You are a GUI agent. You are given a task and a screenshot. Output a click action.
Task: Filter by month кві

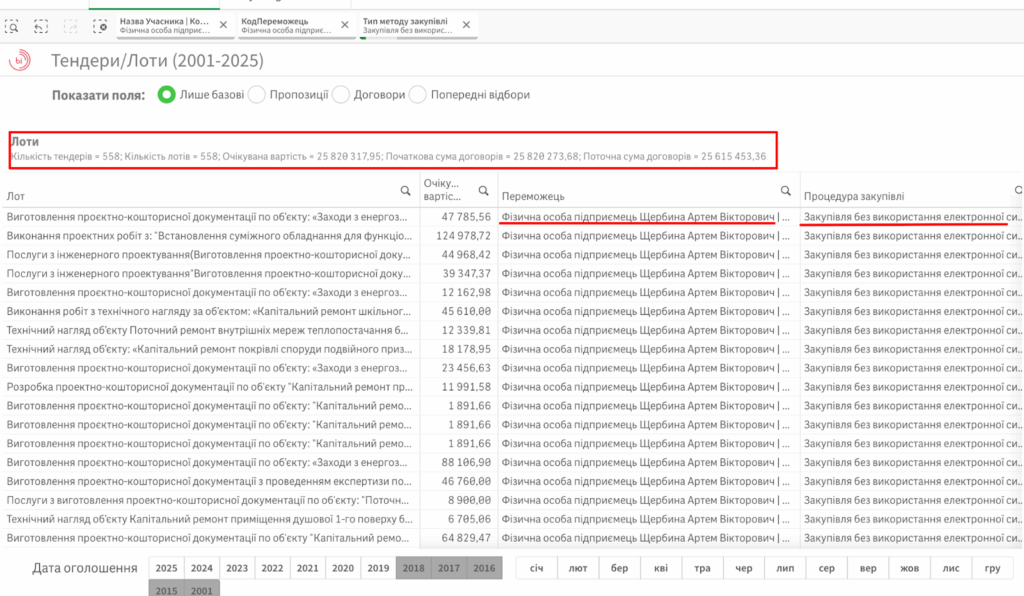click(x=661, y=568)
